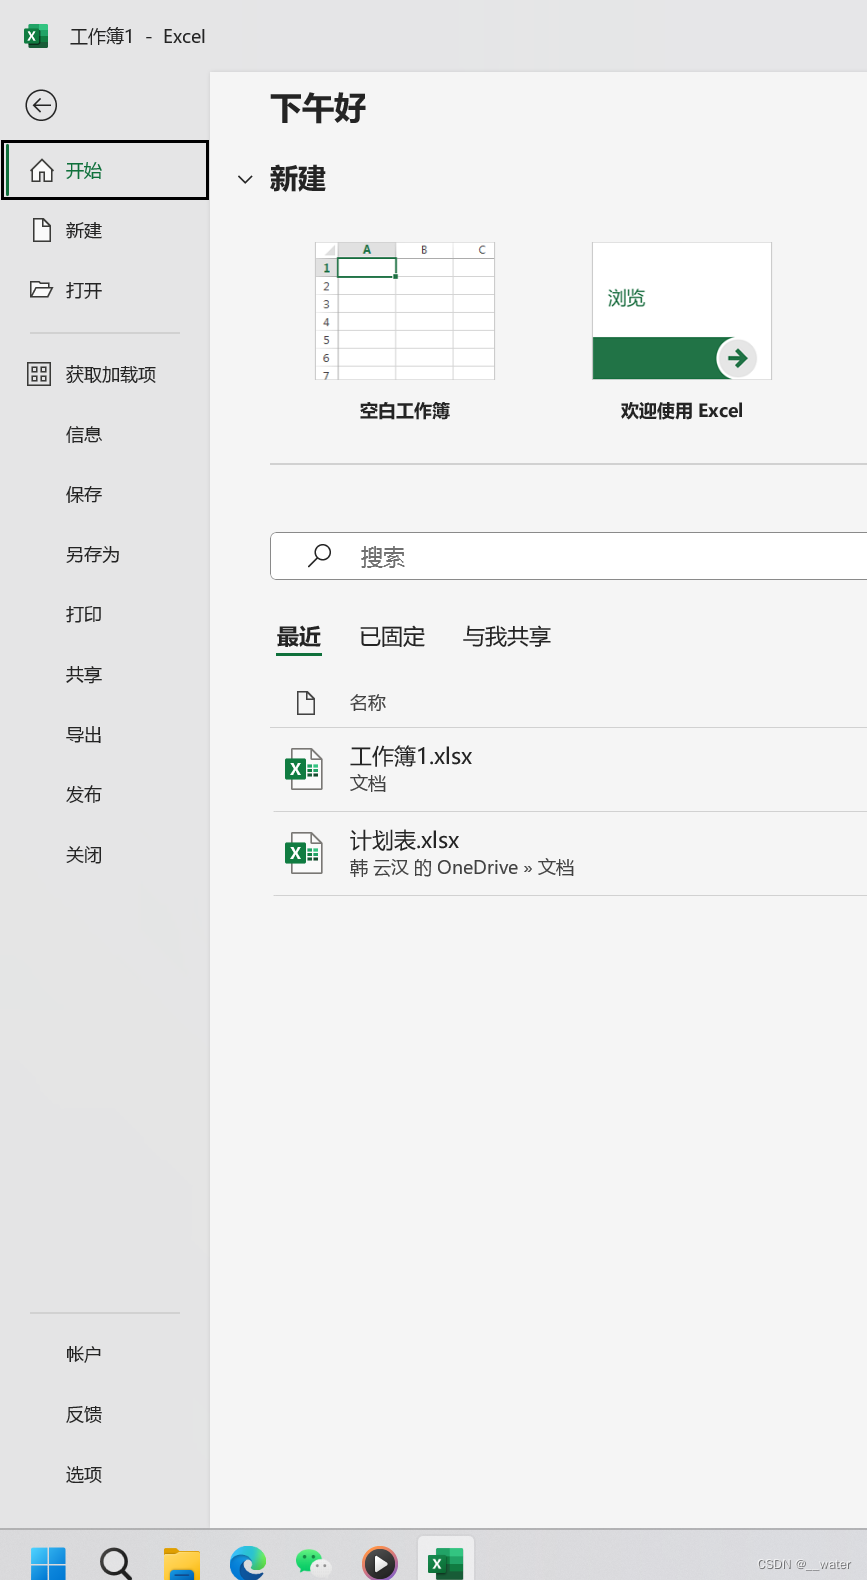Open WeChat from taskbar
867x1580 pixels.
point(313,1562)
